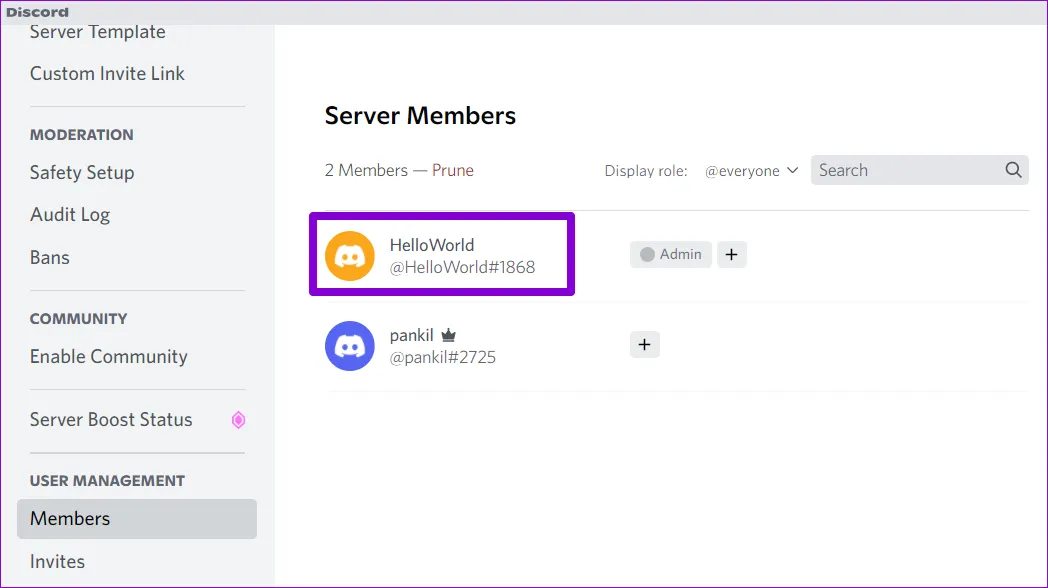Open Custom Invite Link settings
The height and width of the screenshot is (588, 1048).
pyautogui.click(x=107, y=74)
